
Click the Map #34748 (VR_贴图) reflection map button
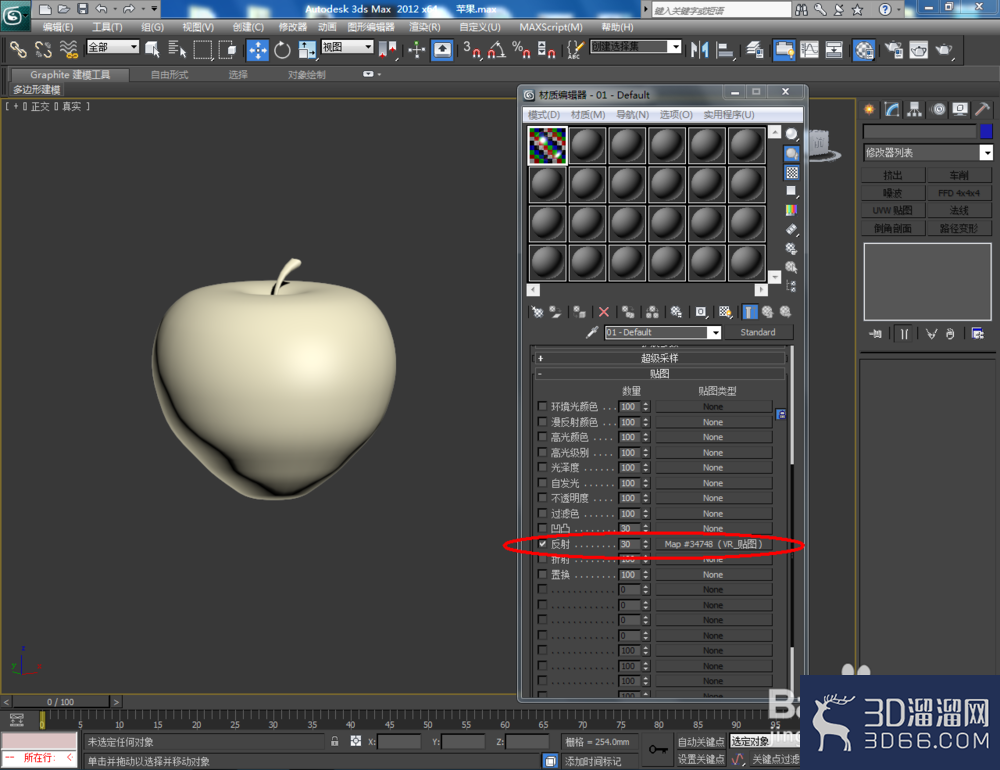713,544
